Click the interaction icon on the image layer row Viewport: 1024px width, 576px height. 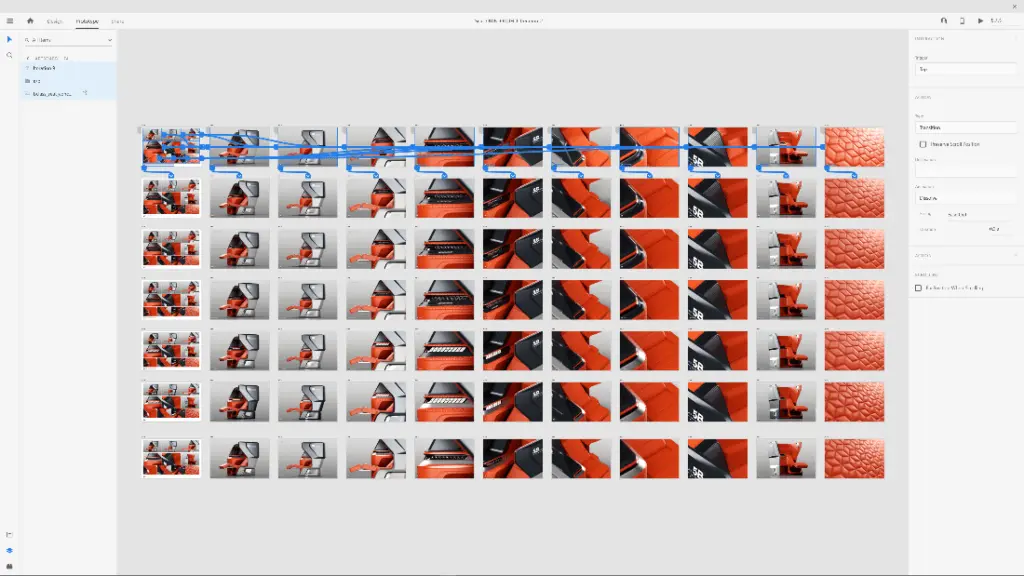pos(85,93)
